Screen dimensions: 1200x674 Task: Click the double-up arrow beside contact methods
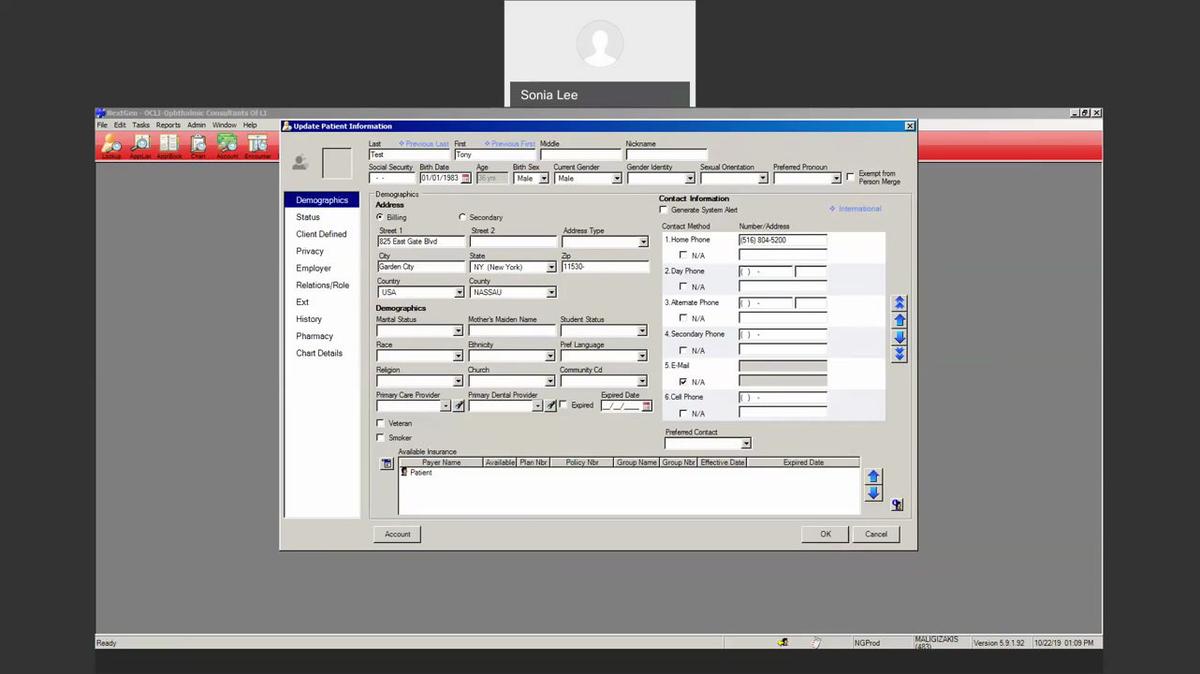click(x=899, y=302)
